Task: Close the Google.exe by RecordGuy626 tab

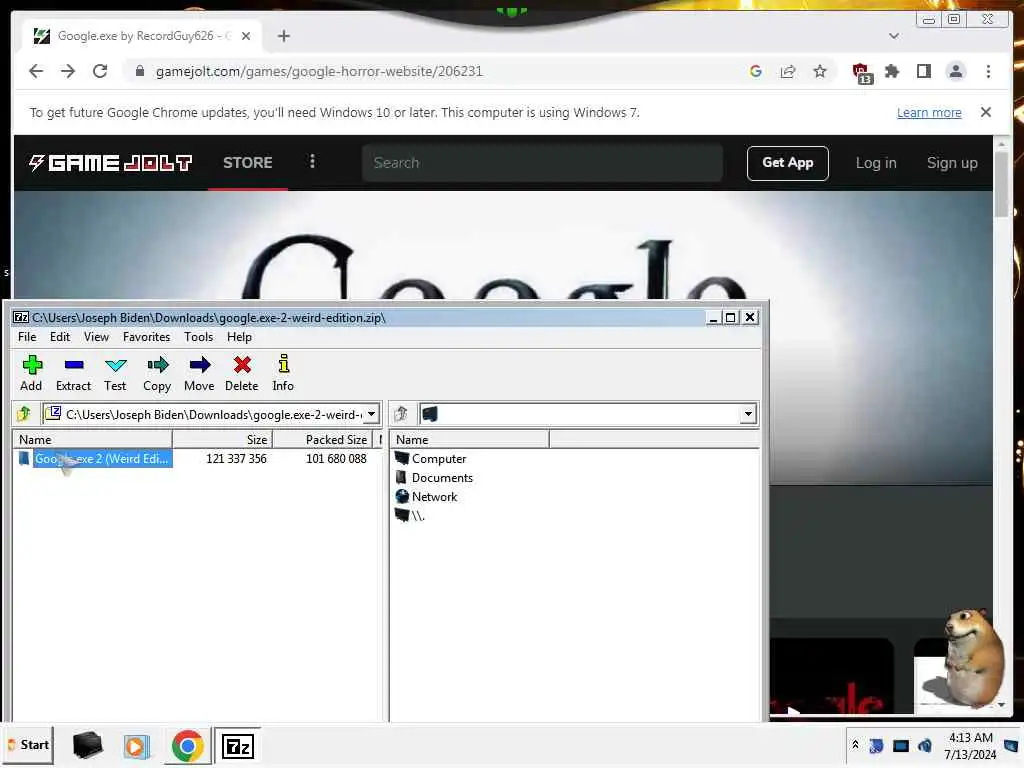Action: click(x=246, y=36)
